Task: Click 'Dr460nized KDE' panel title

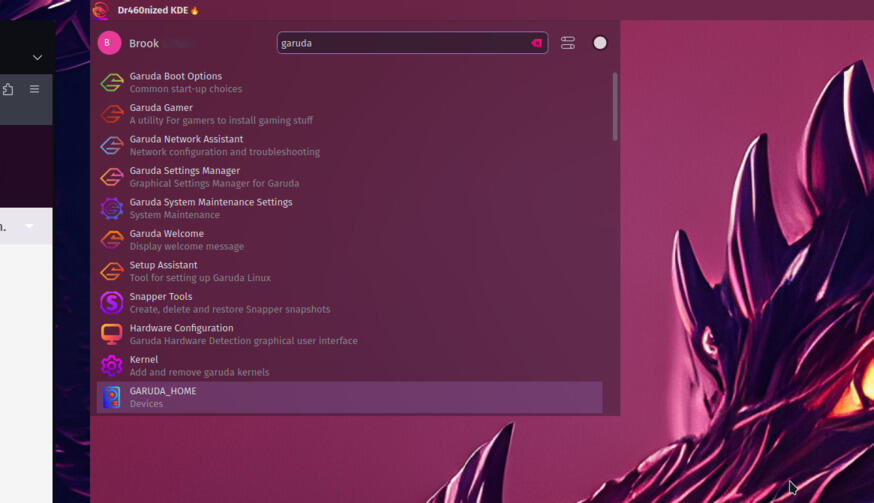Action: pyautogui.click(x=153, y=10)
